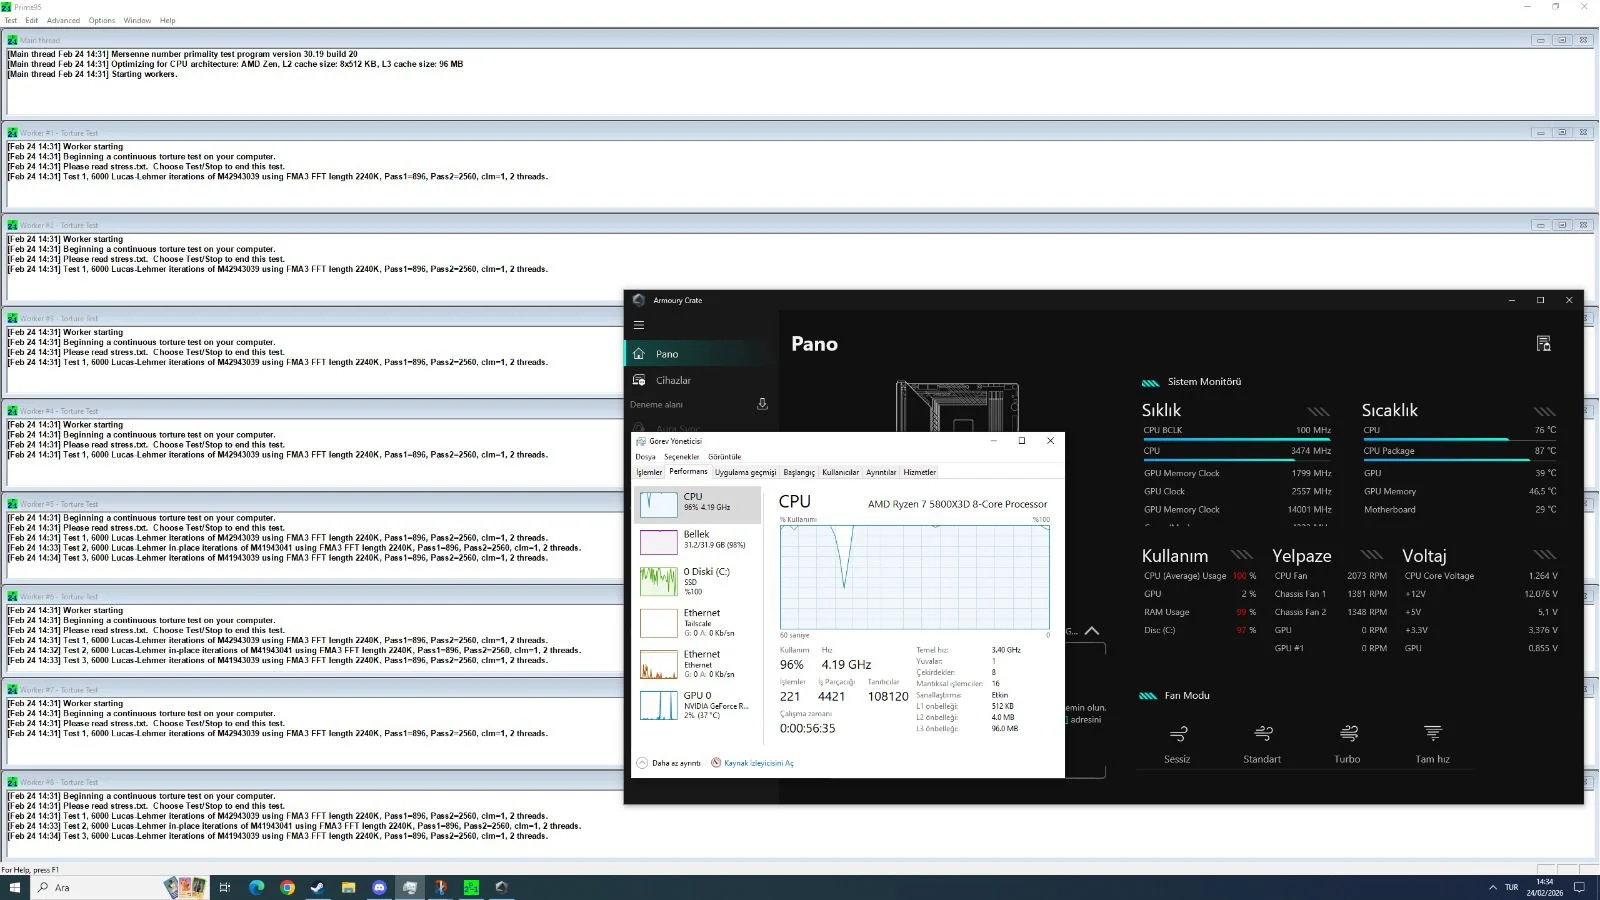Screen dimensions: 1600x900
Task: Select GPU 0 in Task Manager
Action: tap(698, 704)
